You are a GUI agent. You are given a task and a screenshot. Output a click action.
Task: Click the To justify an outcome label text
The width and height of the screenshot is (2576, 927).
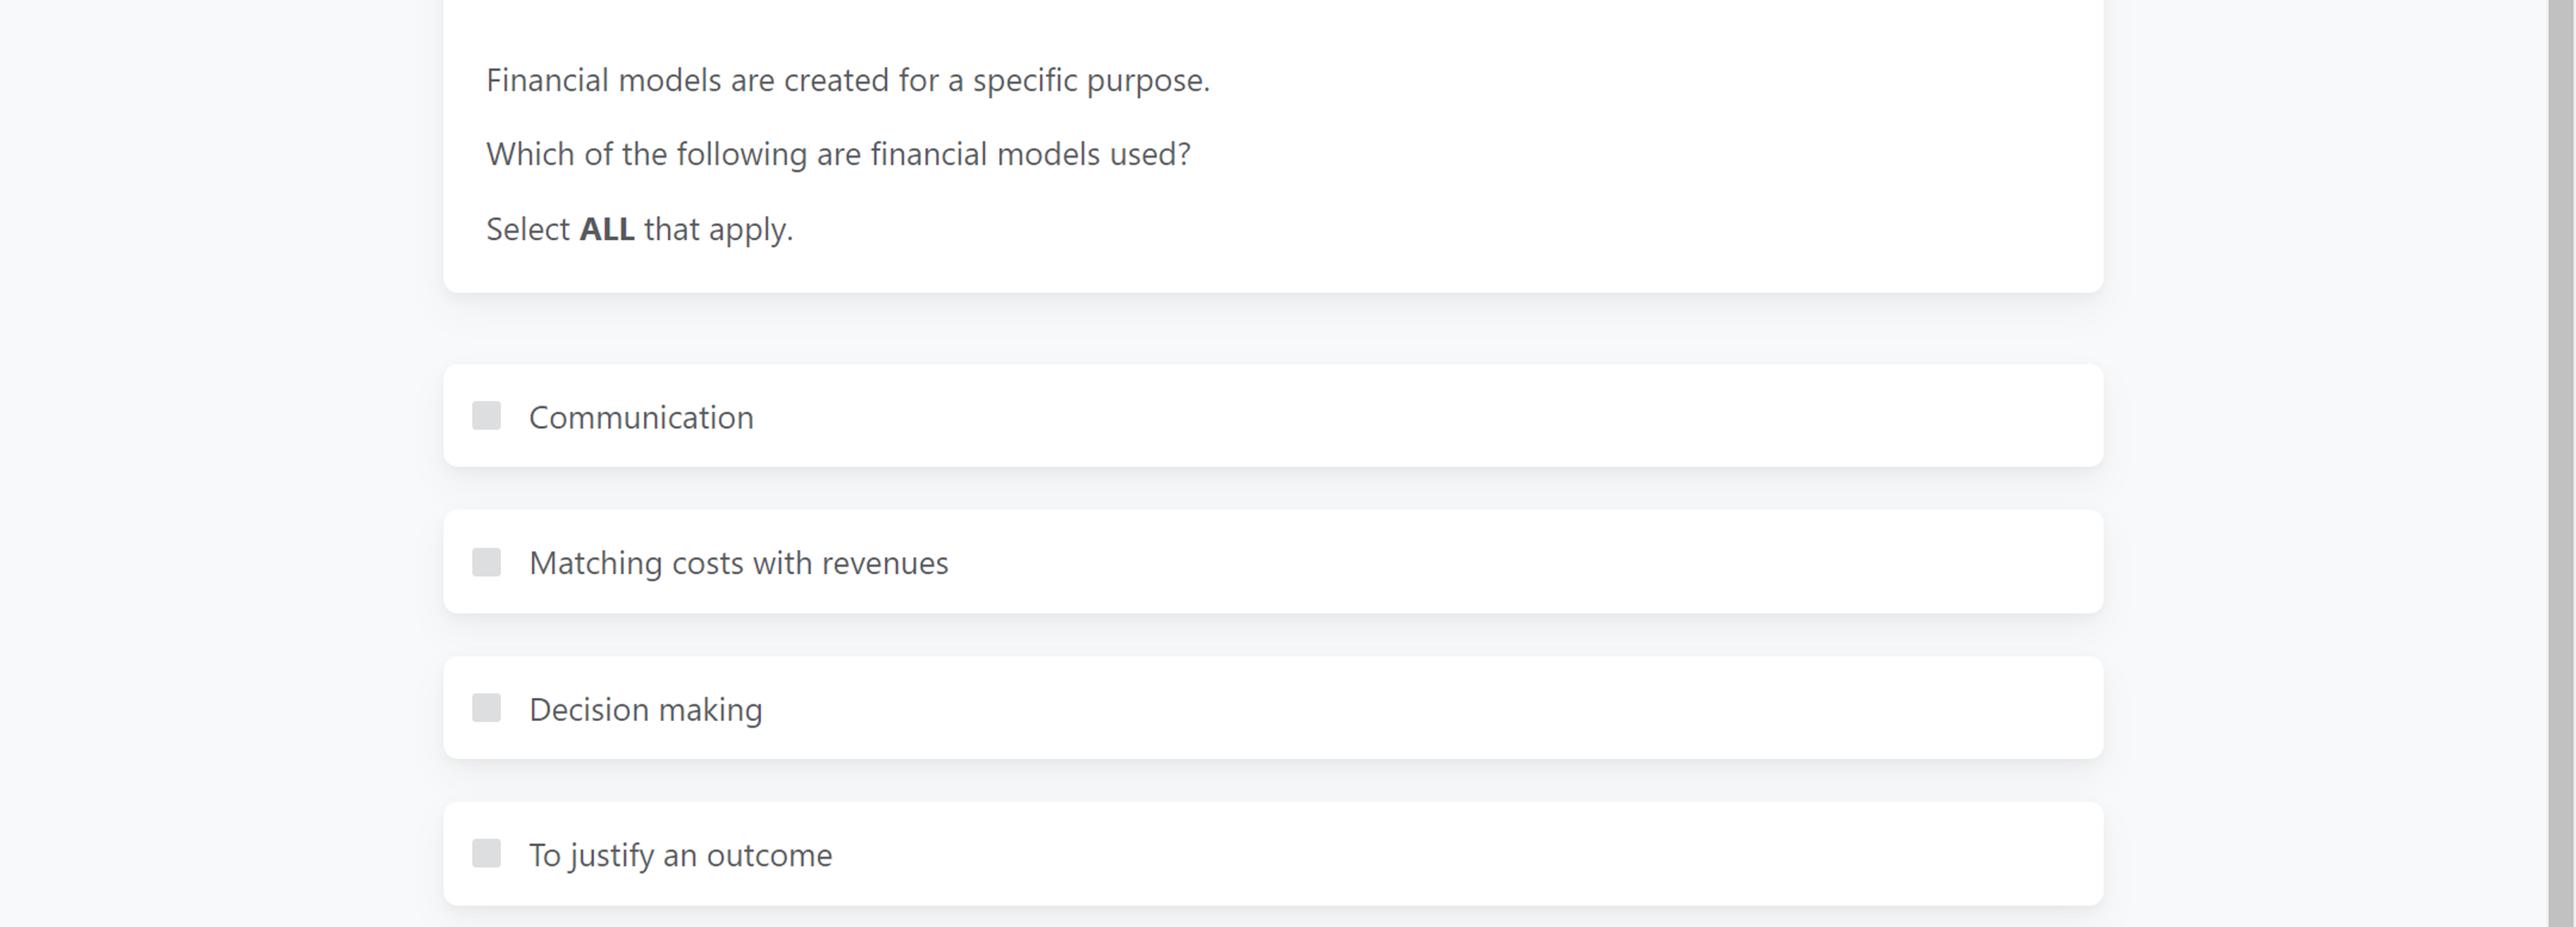pyautogui.click(x=680, y=854)
